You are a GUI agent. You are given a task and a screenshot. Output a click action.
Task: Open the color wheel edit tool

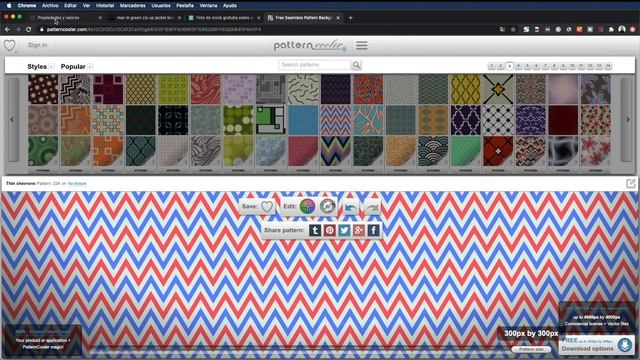tap(307, 206)
